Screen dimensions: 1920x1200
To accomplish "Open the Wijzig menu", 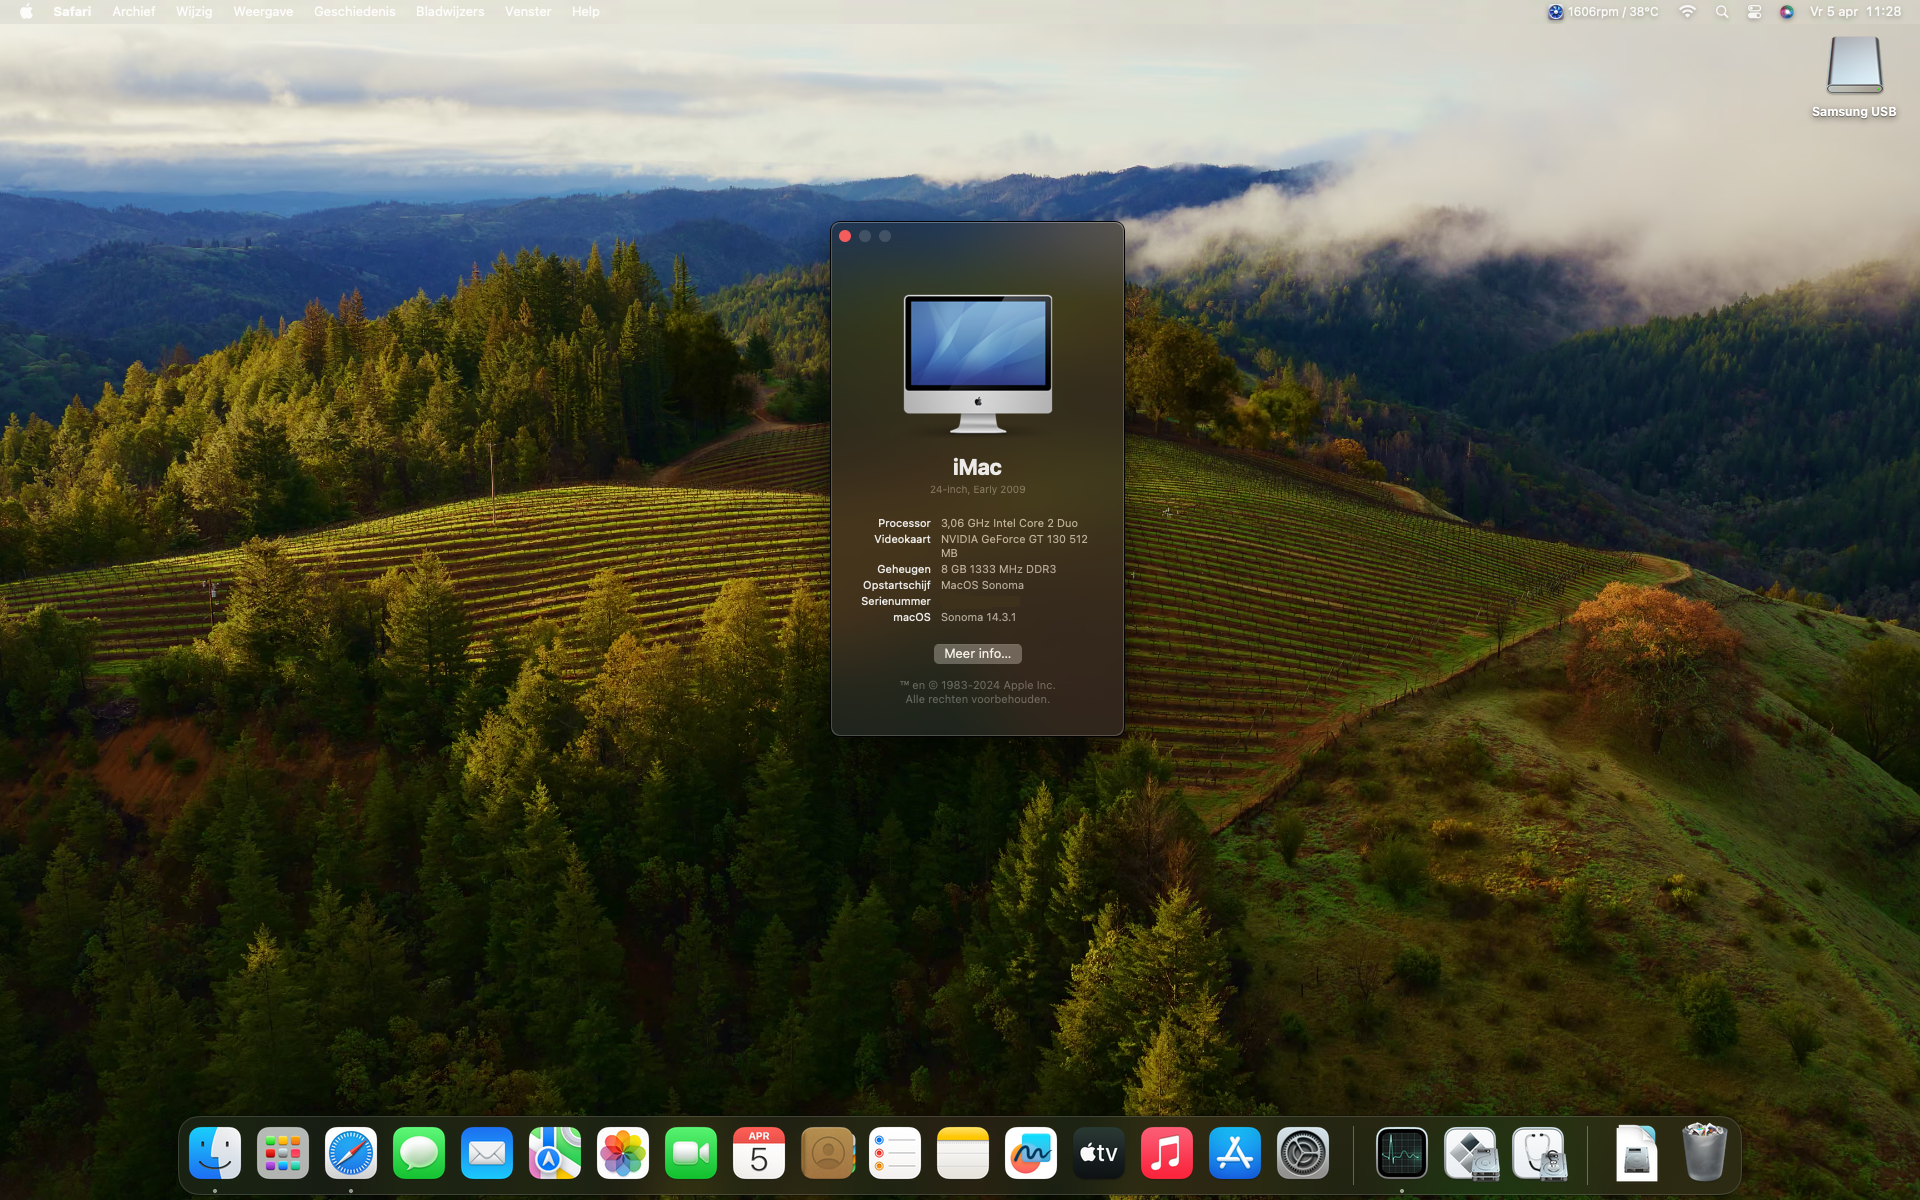I will pos(194,12).
